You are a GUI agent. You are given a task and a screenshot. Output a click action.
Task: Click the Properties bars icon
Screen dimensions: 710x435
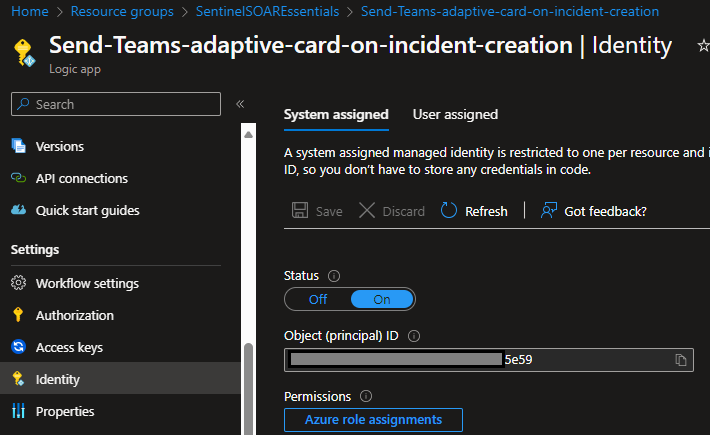[19, 411]
